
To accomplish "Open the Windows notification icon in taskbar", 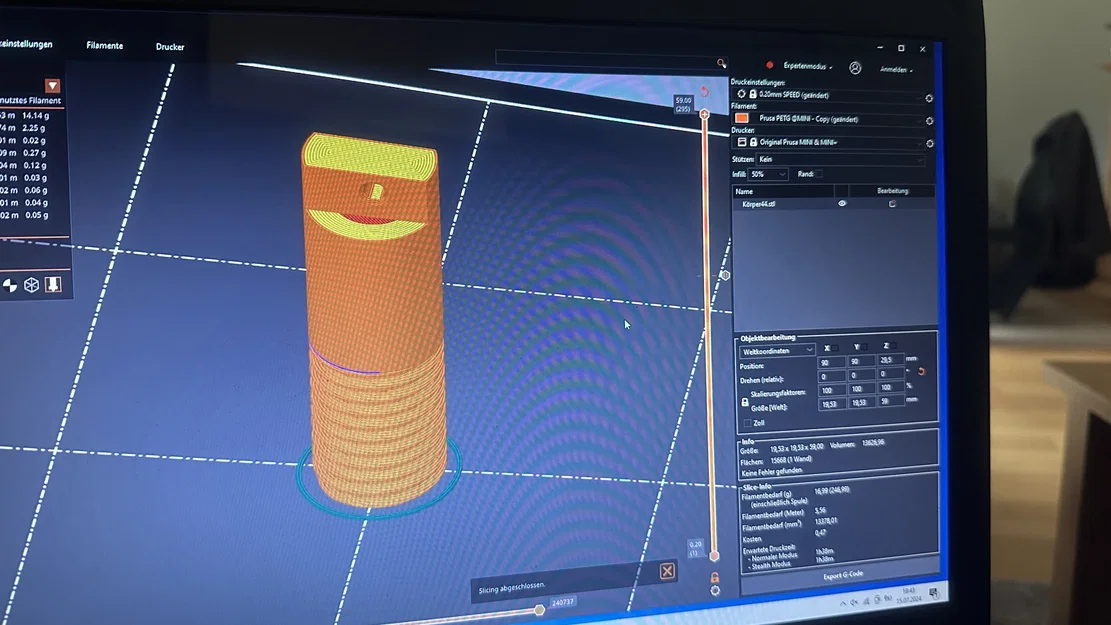I will coord(933,592).
